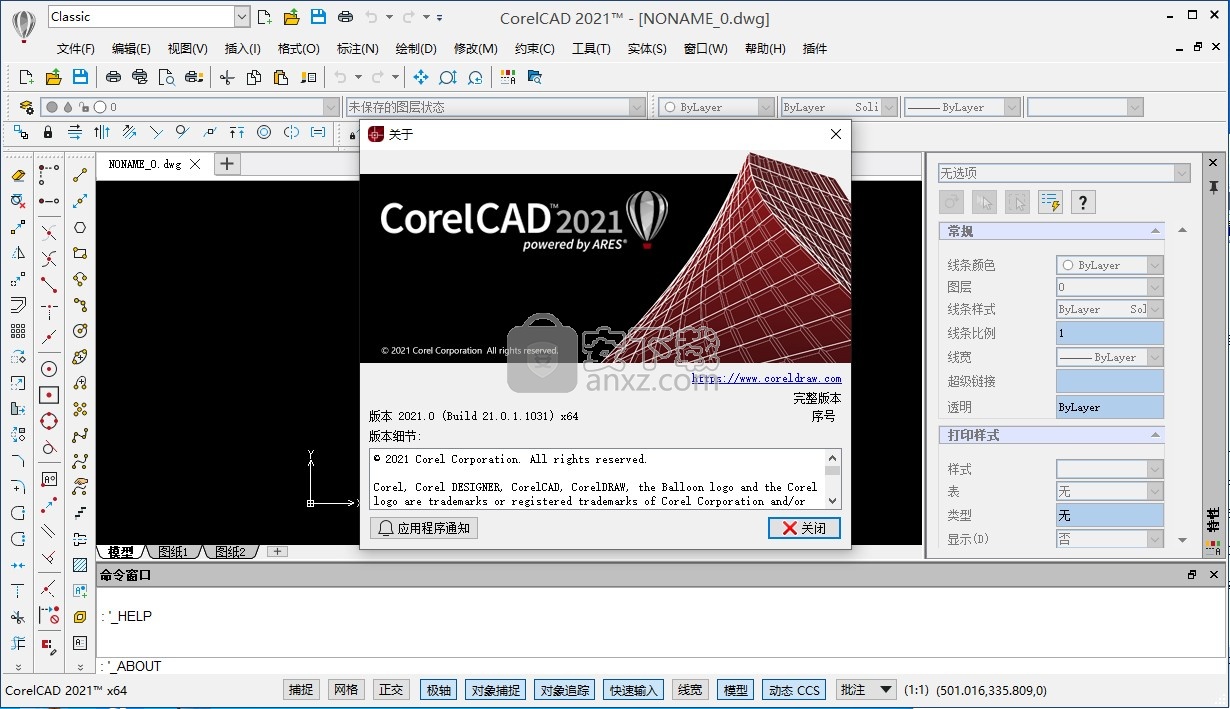
Task: Click the question mark help icon in Properties
Action: [1083, 202]
